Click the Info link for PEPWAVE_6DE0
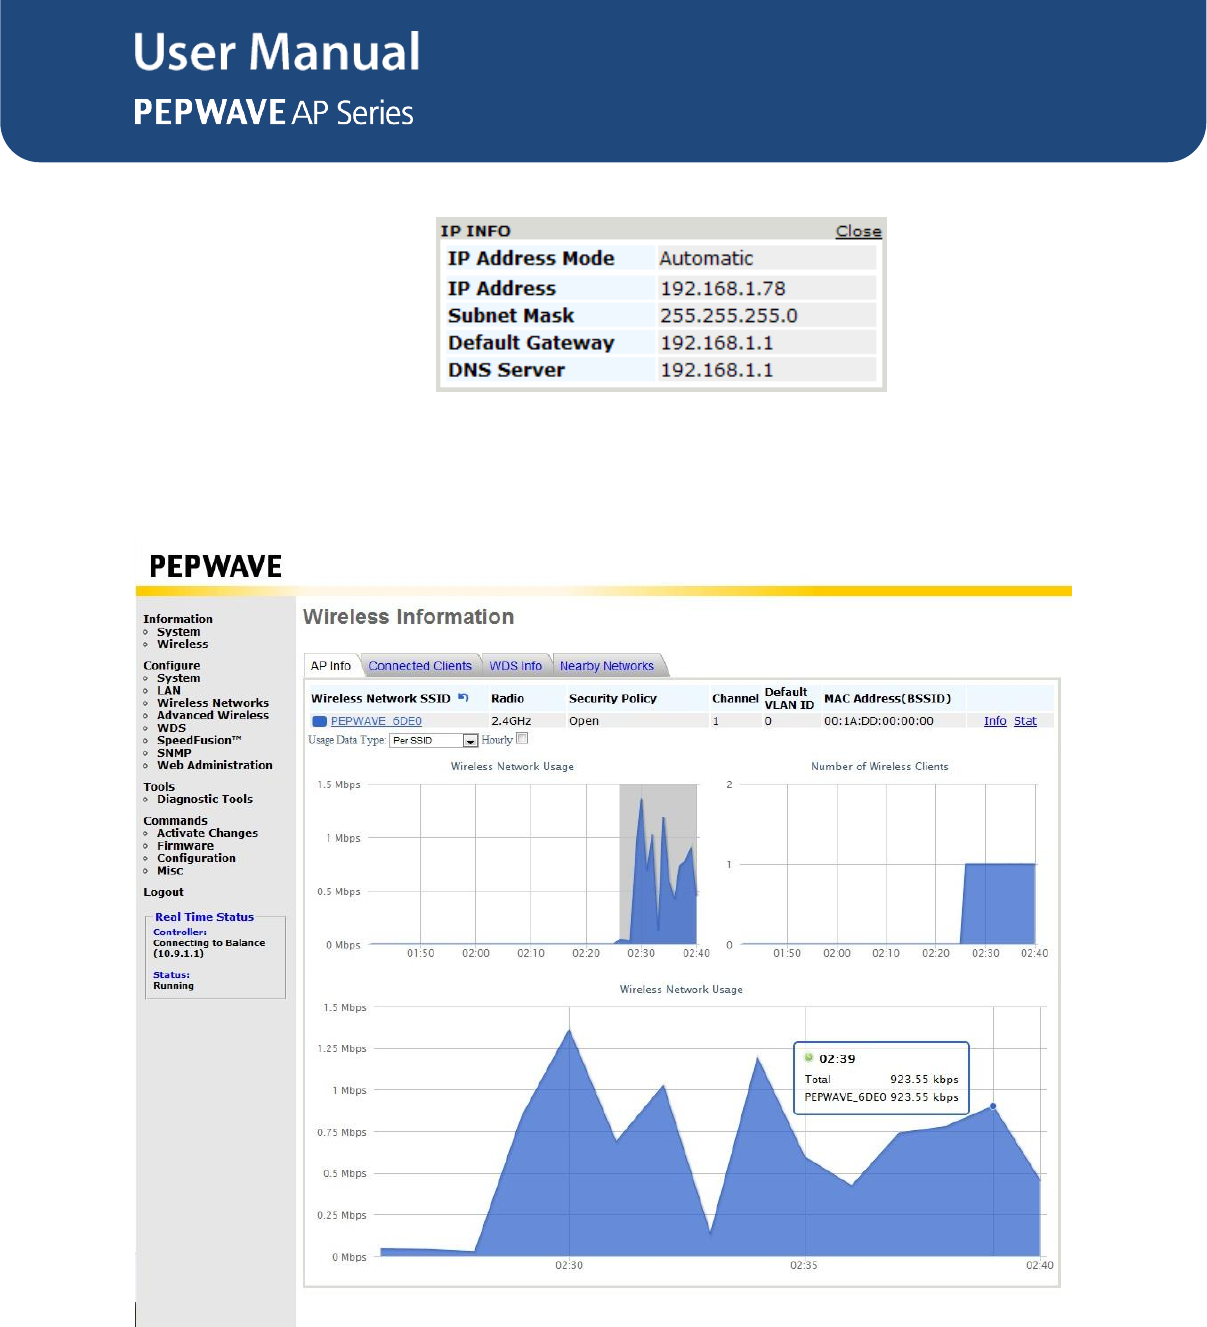1207x1327 pixels. (995, 721)
